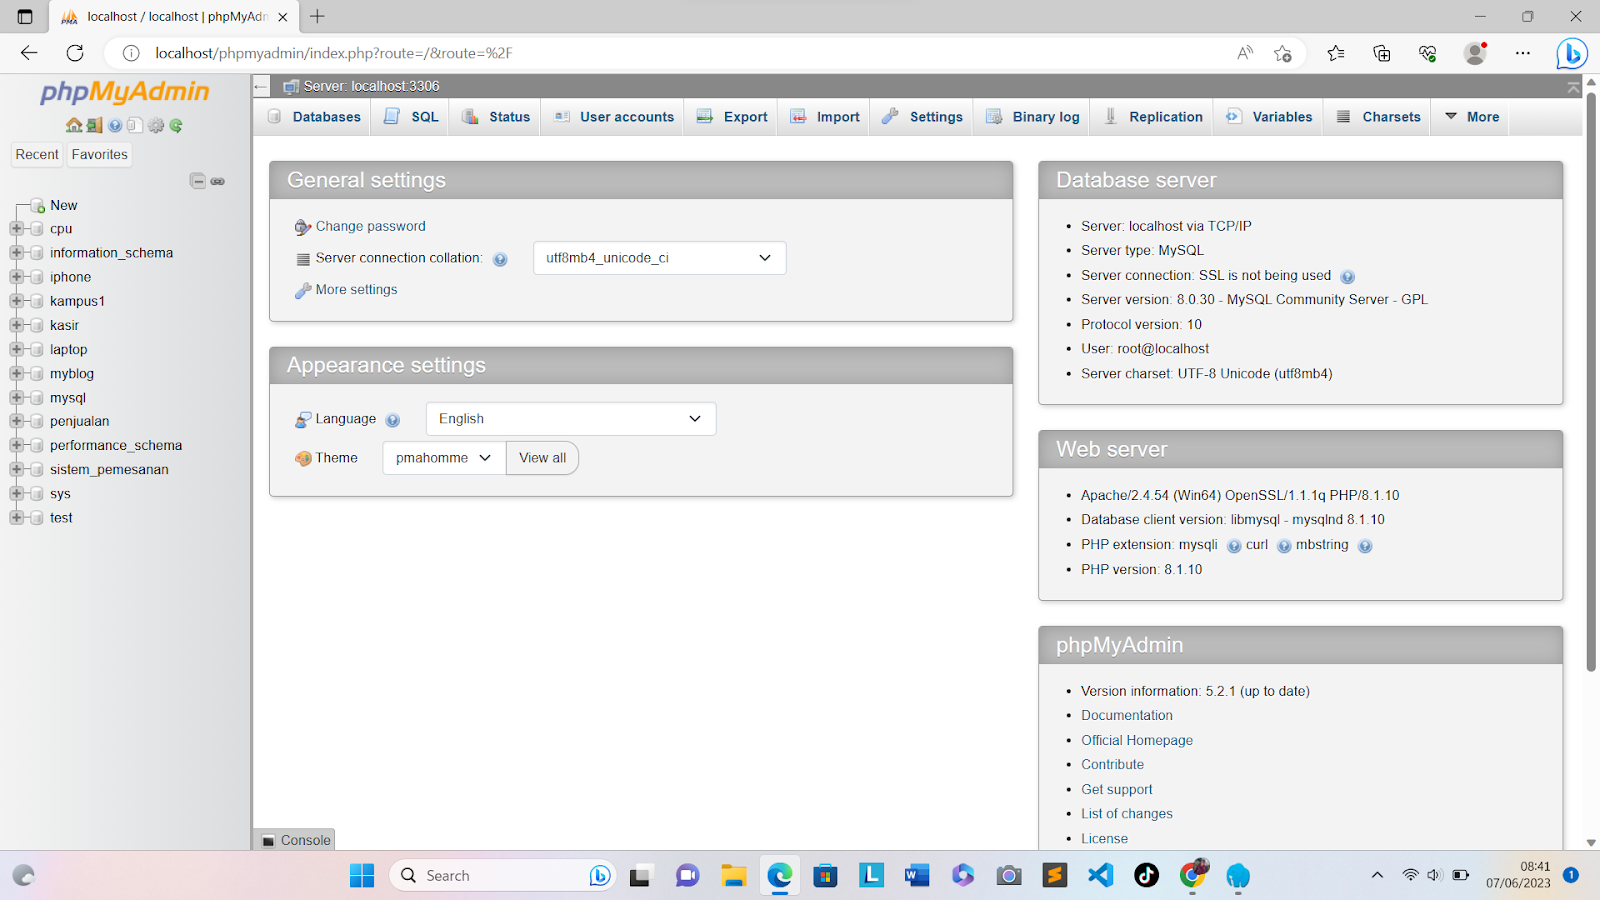Open File Explorer from taskbar
The image size is (1600, 900).
pos(733,875)
